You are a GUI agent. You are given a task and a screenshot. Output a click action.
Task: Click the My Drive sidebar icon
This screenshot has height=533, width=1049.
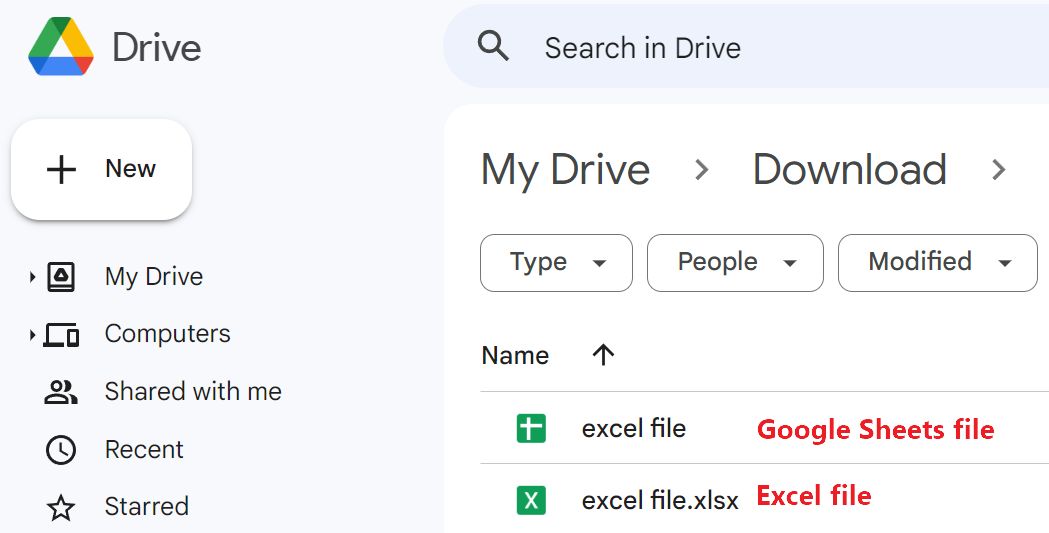coord(61,277)
